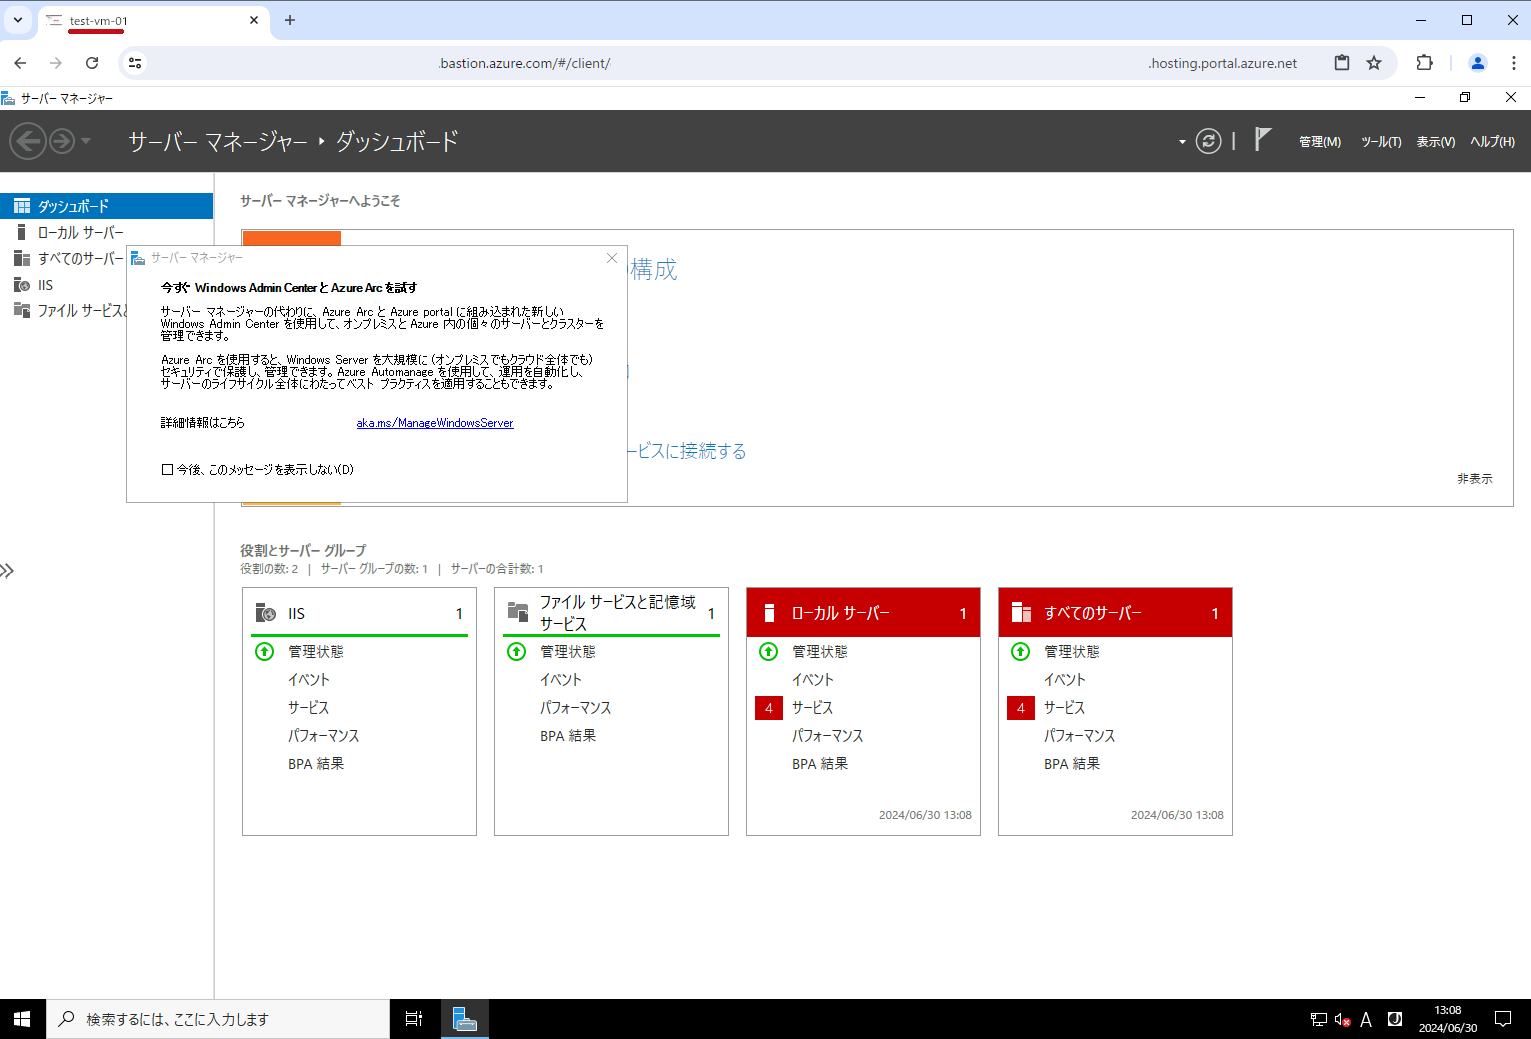Click the Server Manager back navigation arrow

(28, 141)
